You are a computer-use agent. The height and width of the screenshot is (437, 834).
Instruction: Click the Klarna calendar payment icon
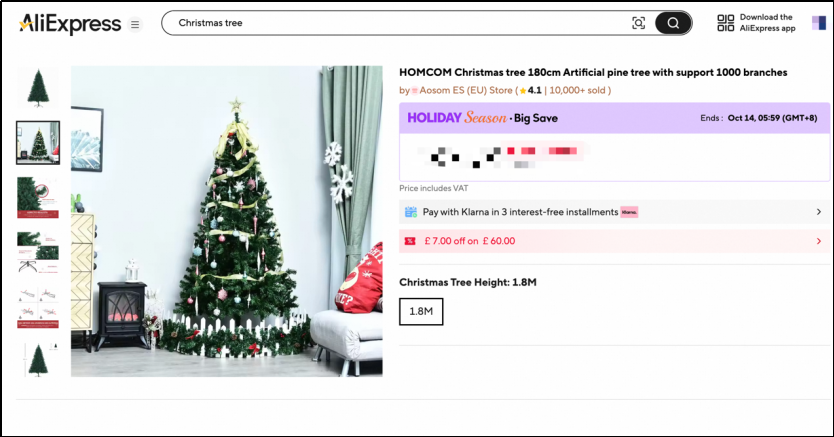(411, 212)
